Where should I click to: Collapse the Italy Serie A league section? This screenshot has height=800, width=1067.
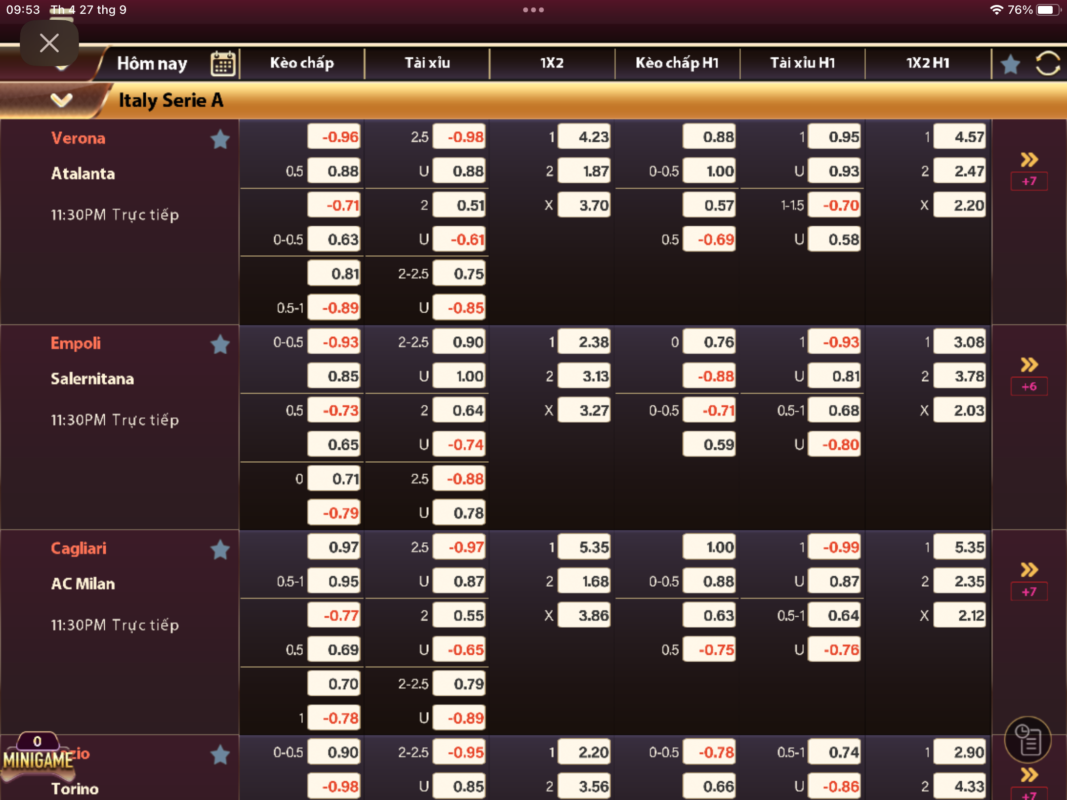click(61, 100)
